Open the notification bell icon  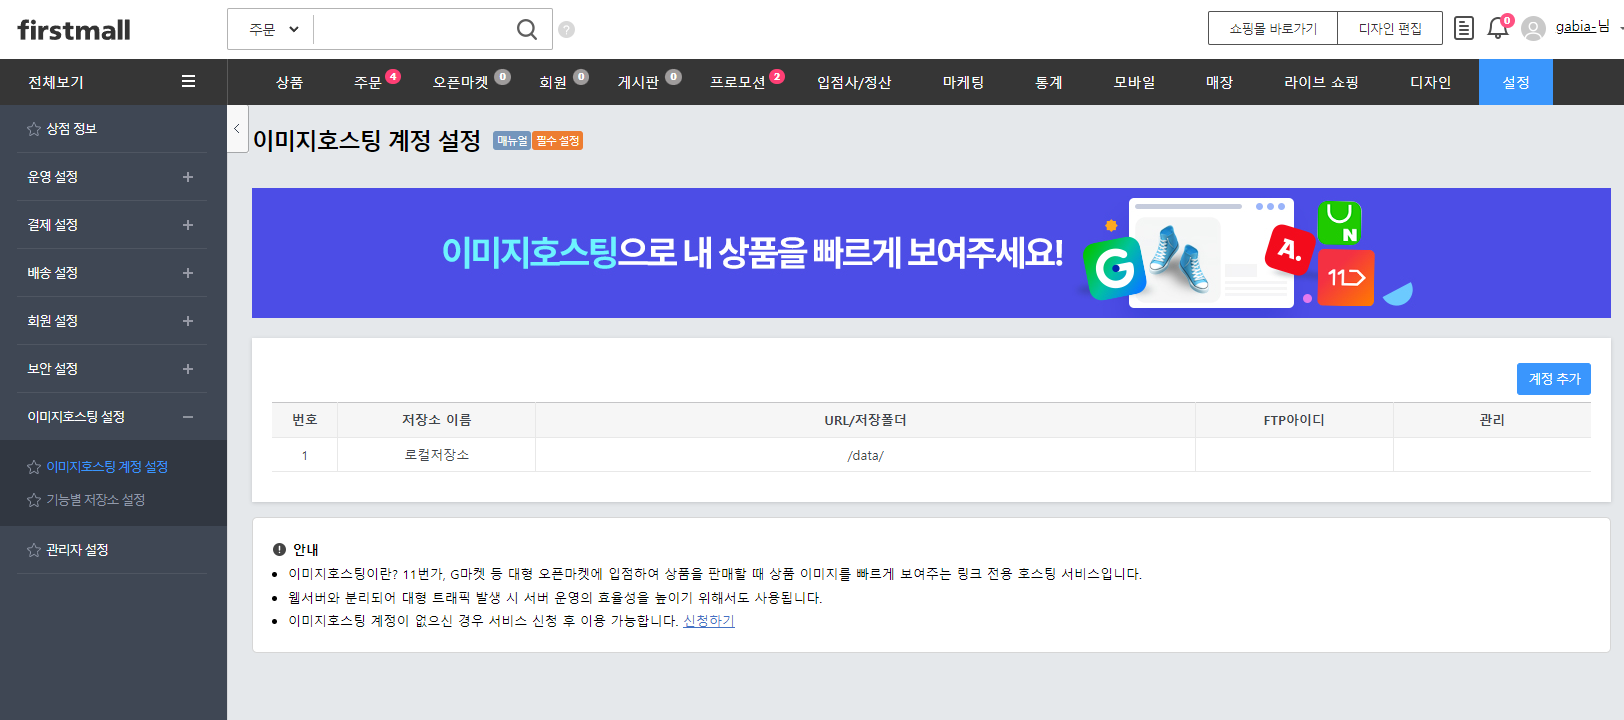point(1497,28)
